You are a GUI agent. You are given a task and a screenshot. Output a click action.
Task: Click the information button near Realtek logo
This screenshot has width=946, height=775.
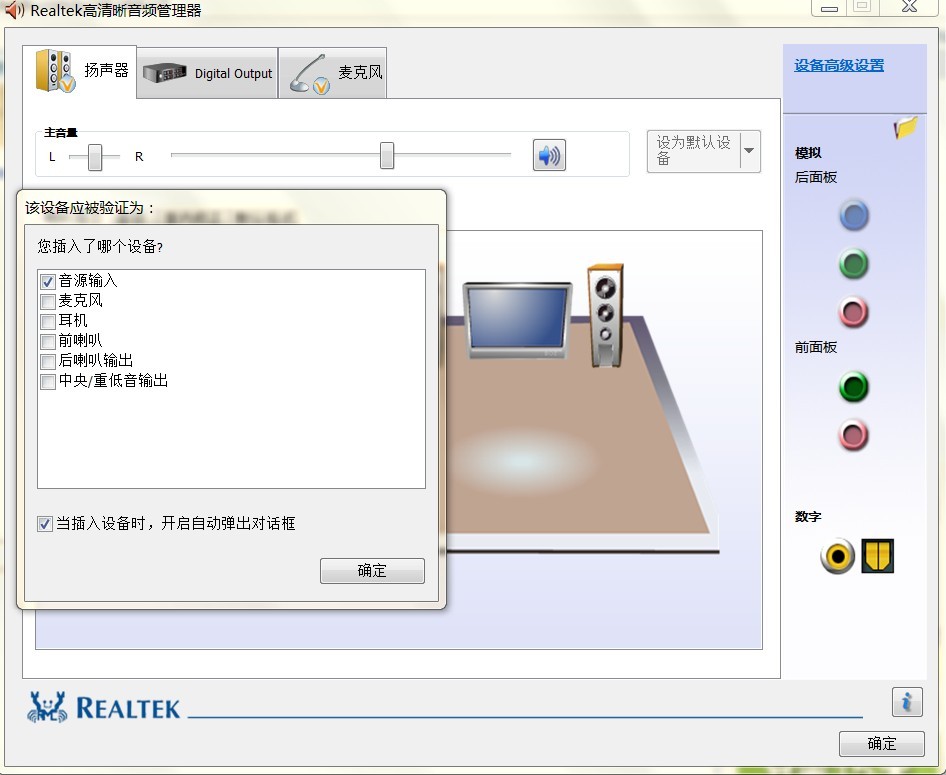[x=907, y=701]
